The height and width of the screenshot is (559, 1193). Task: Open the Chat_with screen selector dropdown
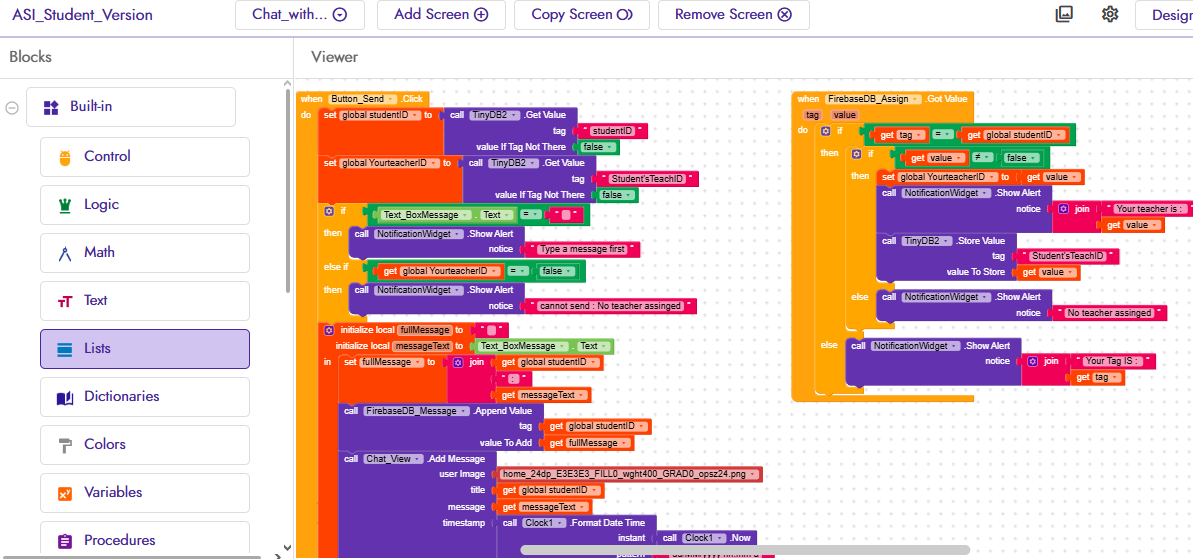click(300, 15)
